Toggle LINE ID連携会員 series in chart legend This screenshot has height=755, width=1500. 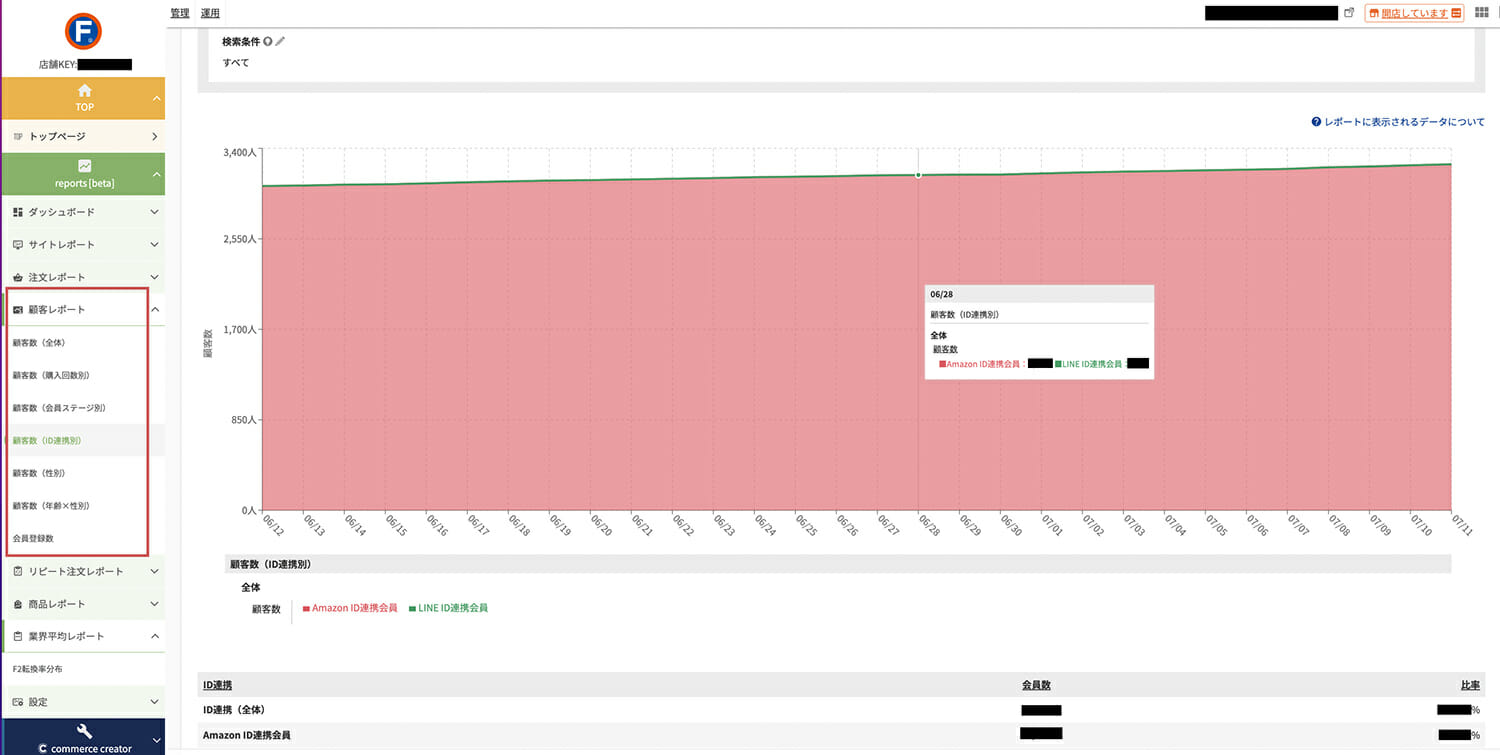[x=448, y=608]
